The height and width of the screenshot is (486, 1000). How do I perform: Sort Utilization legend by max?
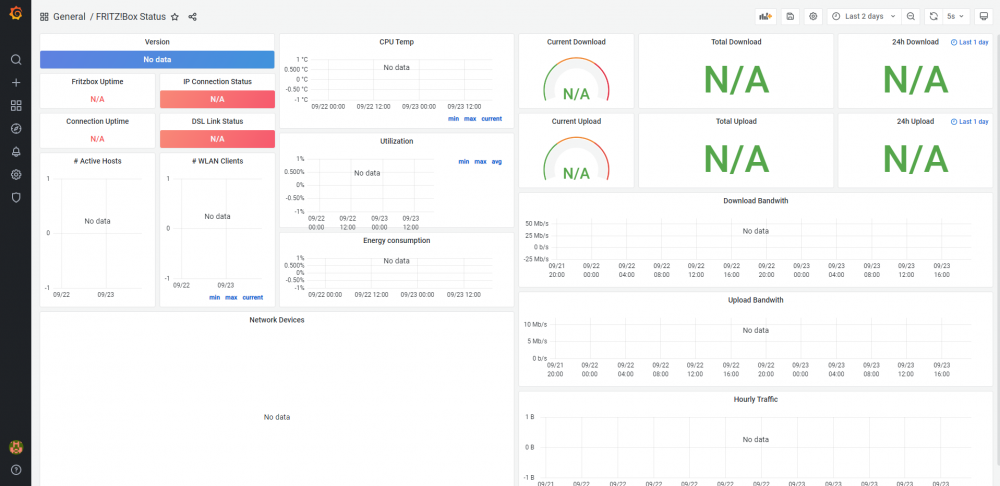point(480,161)
